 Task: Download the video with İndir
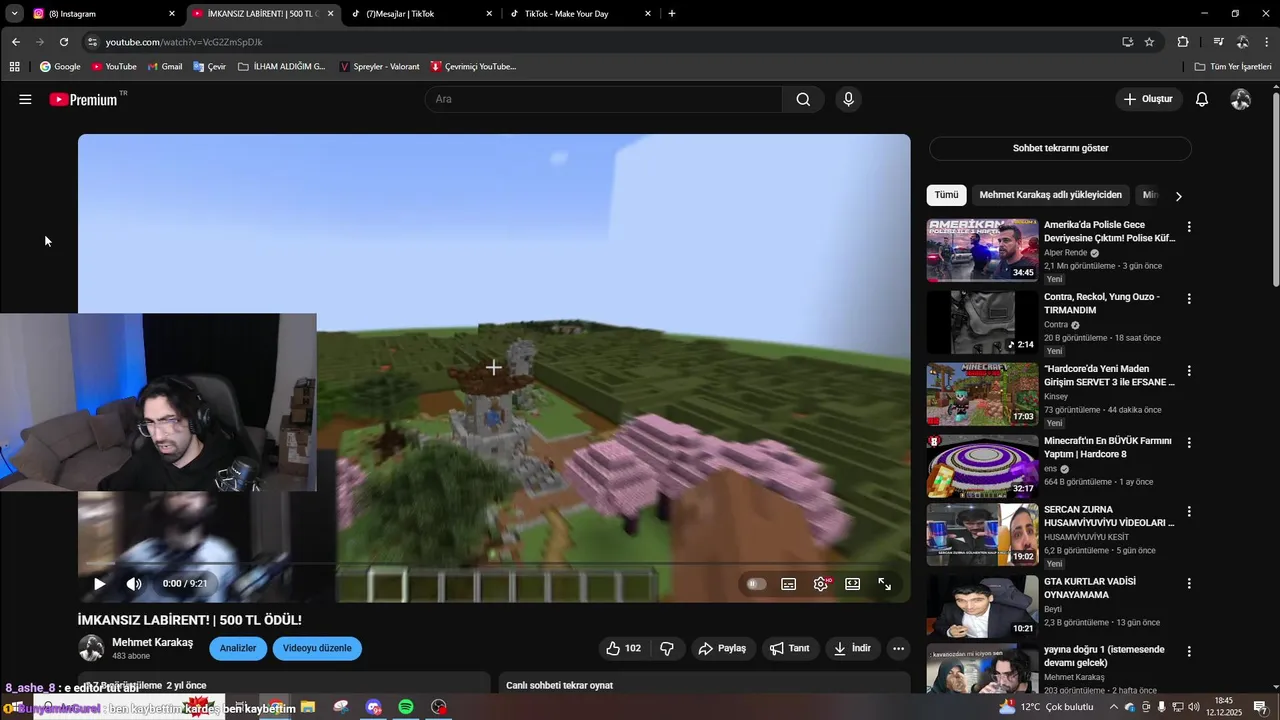[x=852, y=648]
